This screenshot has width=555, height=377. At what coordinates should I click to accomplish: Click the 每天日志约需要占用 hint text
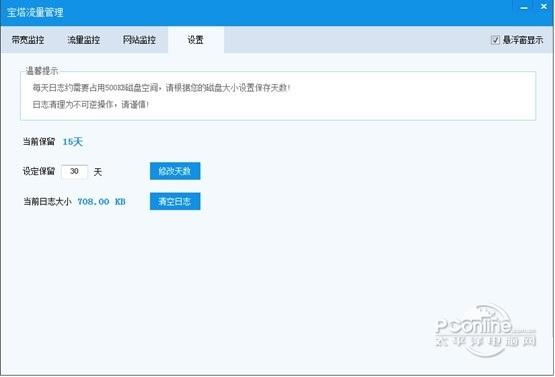coord(161,88)
